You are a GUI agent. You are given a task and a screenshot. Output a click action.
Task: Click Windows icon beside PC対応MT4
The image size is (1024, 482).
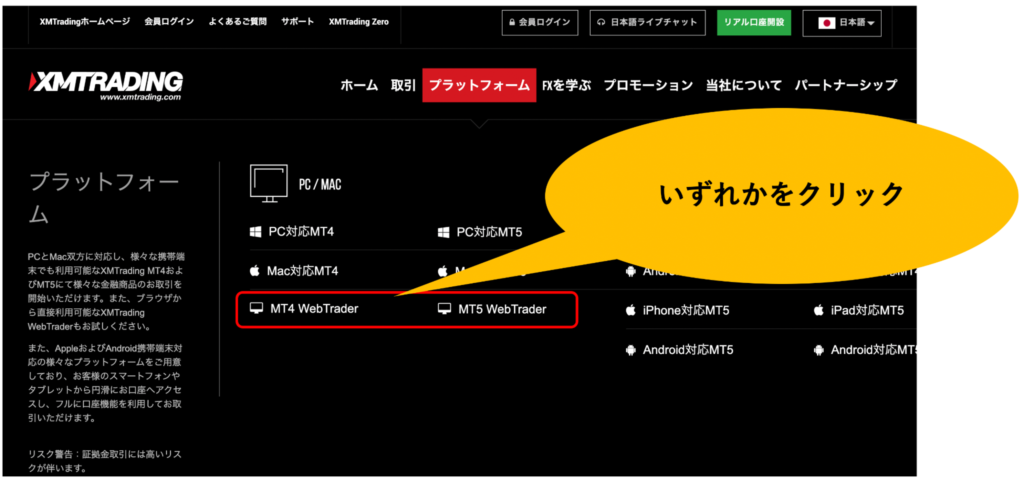pos(255,232)
